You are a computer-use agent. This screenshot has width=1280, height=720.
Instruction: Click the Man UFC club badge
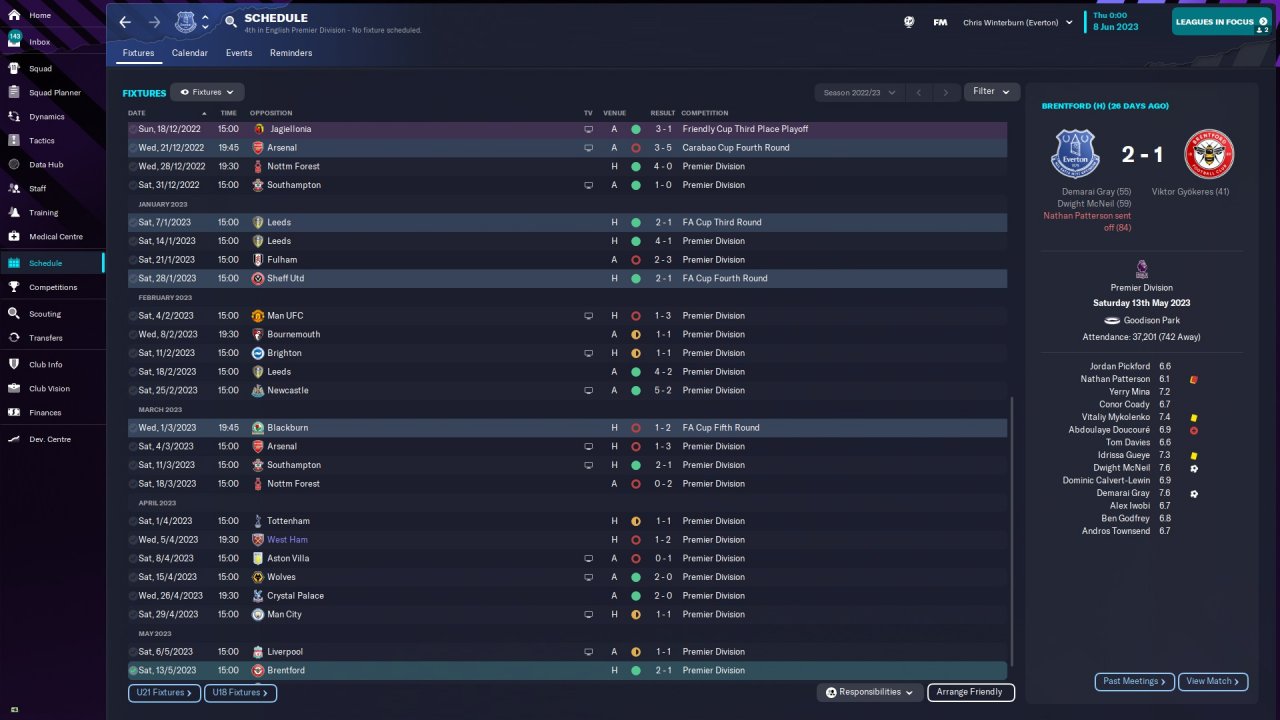258,316
